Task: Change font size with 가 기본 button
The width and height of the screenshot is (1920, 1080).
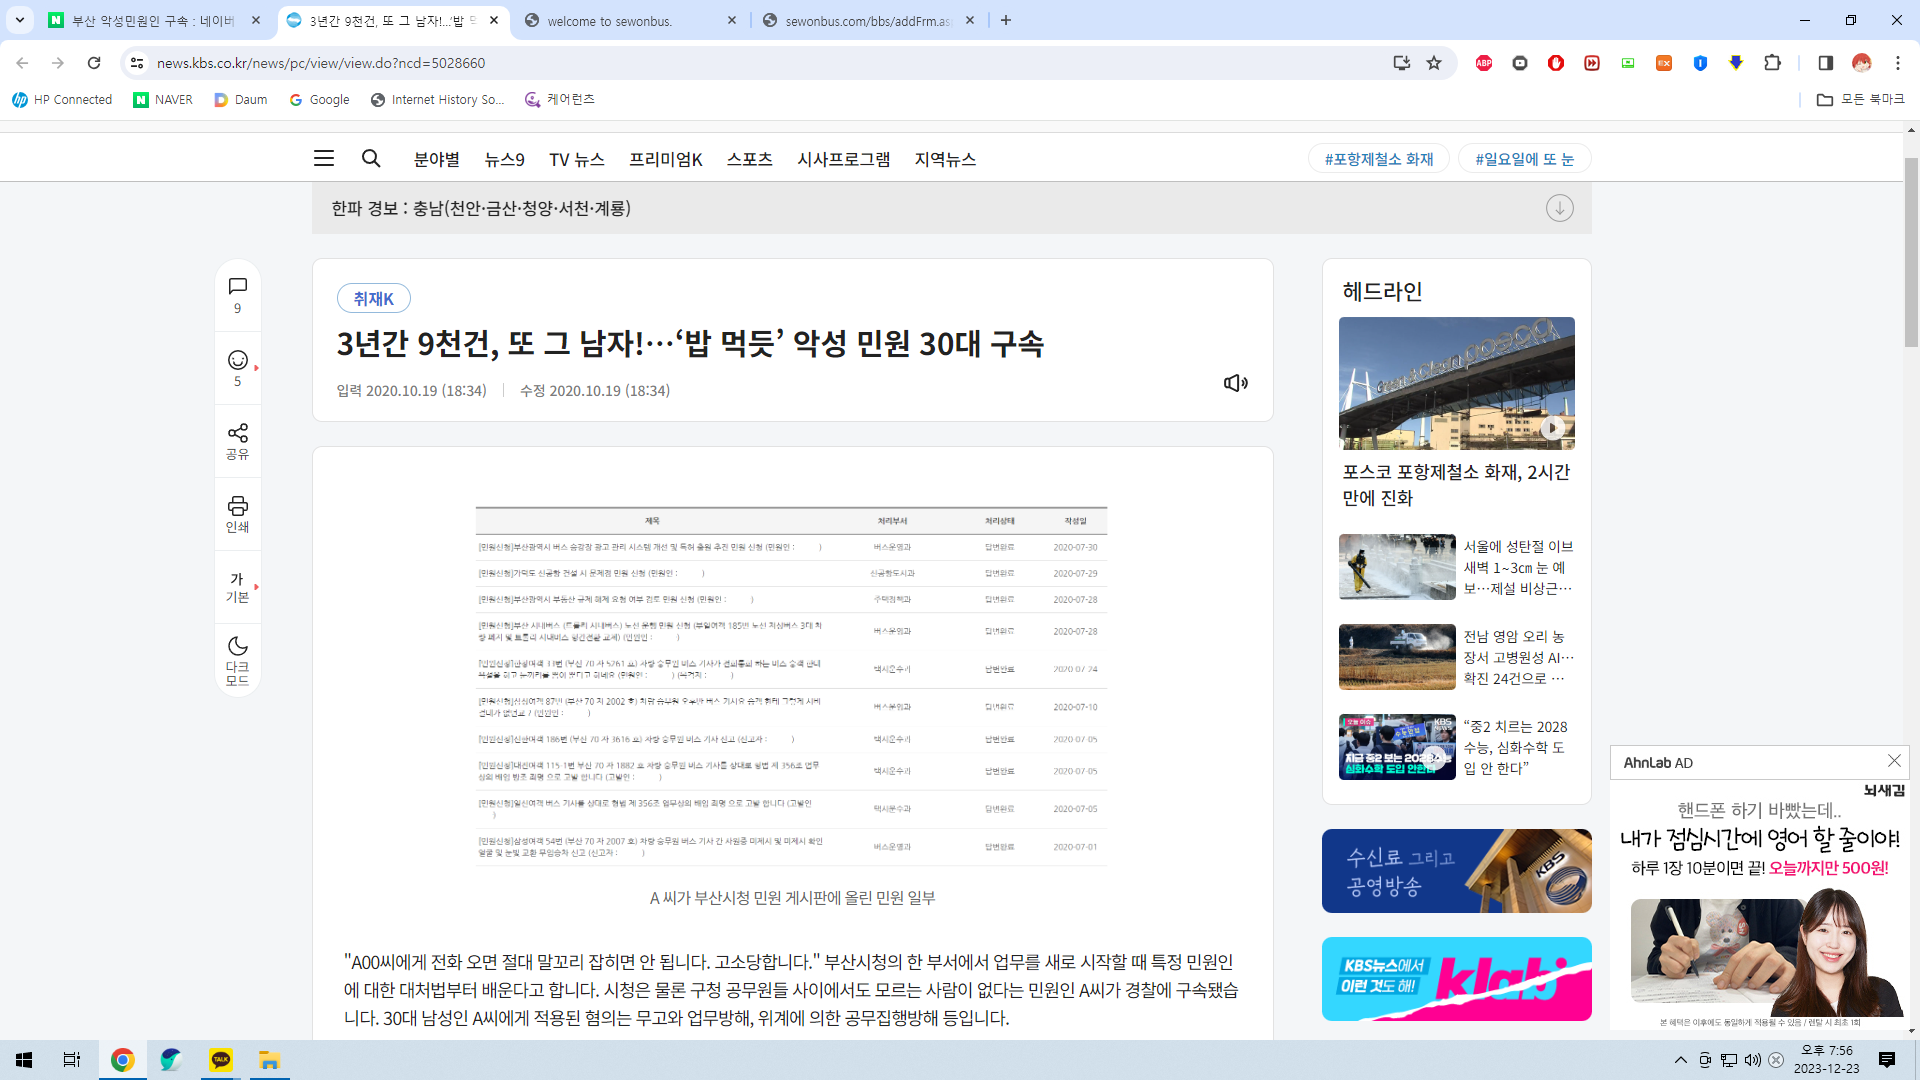Action: (237, 587)
